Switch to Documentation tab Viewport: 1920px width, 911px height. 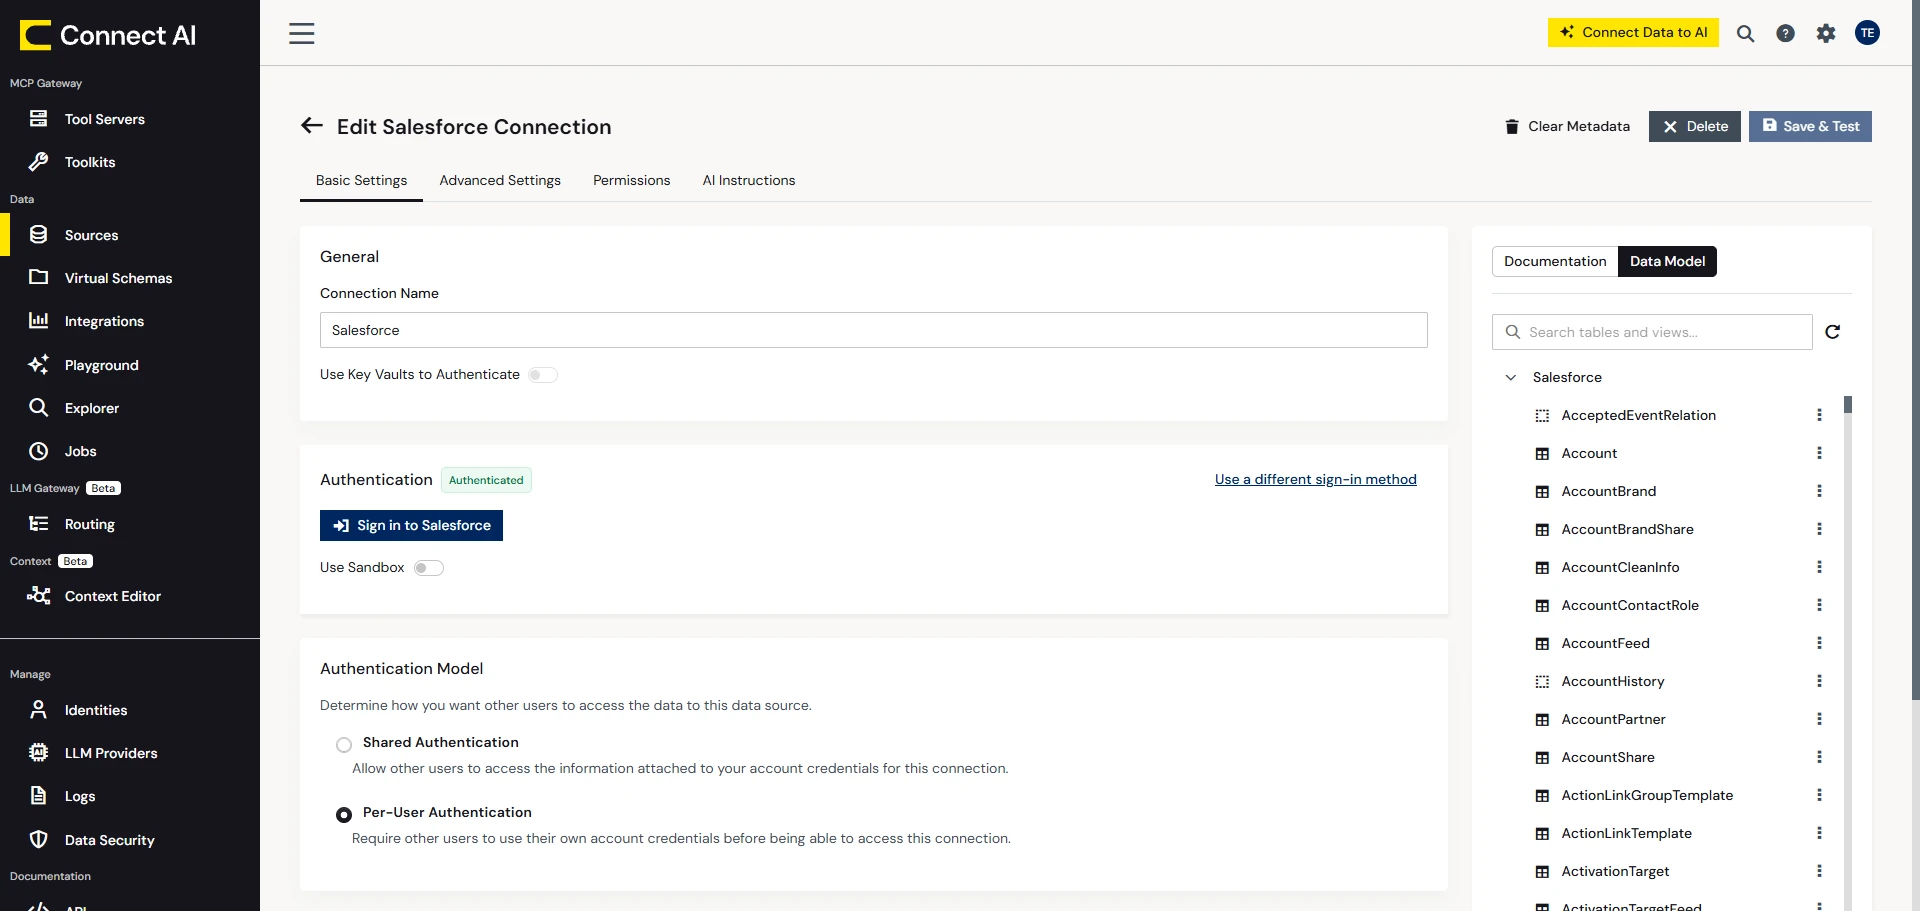click(1555, 261)
